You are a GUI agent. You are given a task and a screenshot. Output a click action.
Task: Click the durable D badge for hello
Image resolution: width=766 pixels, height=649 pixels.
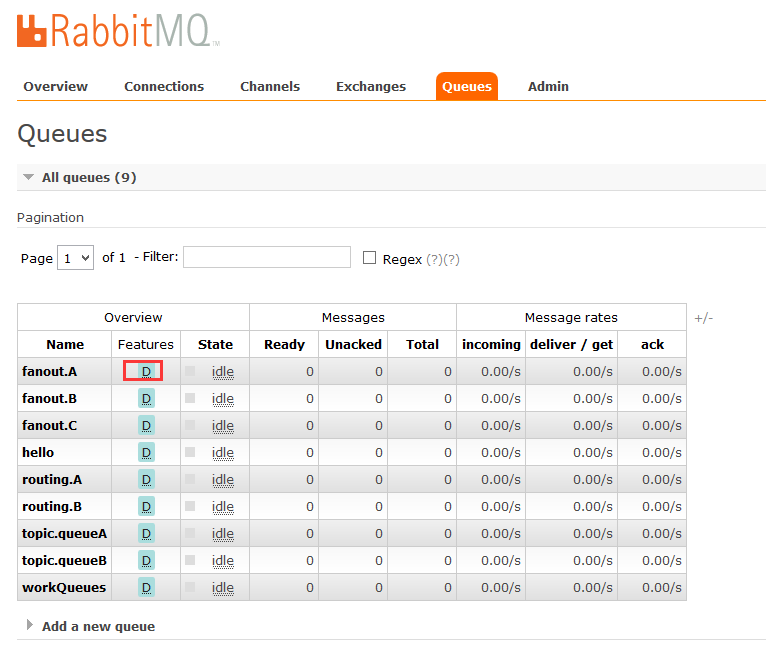(146, 452)
